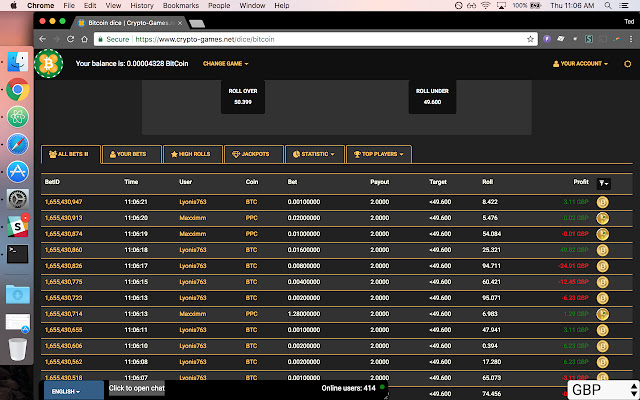Expand the YOUR ACCOUNT dropdown
The height and width of the screenshot is (400, 640).
[580, 64]
